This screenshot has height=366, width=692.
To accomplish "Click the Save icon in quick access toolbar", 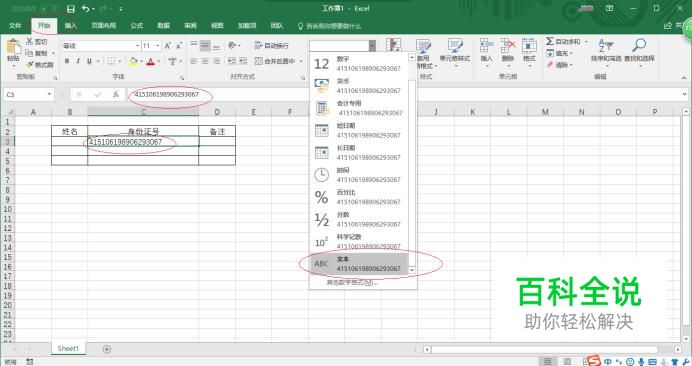I will 71,9.
